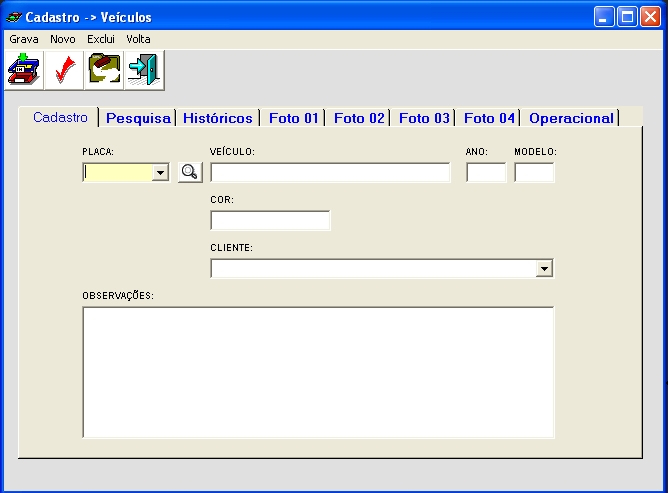Open the Cliente dropdown list
The width and height of the screenshot is (668, 493).
544,269
